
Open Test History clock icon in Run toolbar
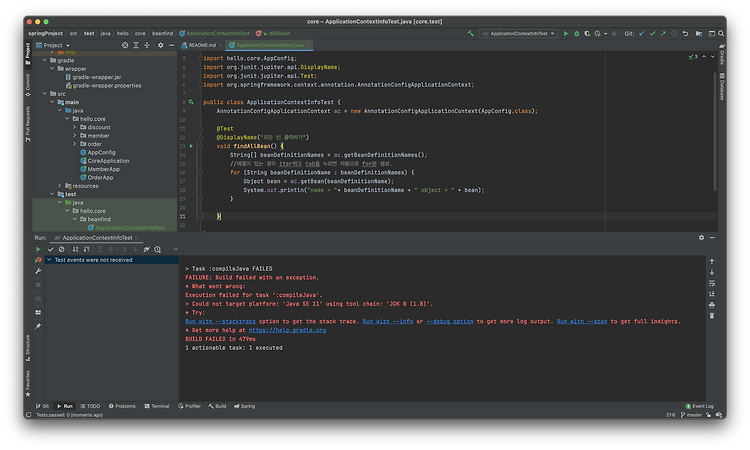pos(157,249)
